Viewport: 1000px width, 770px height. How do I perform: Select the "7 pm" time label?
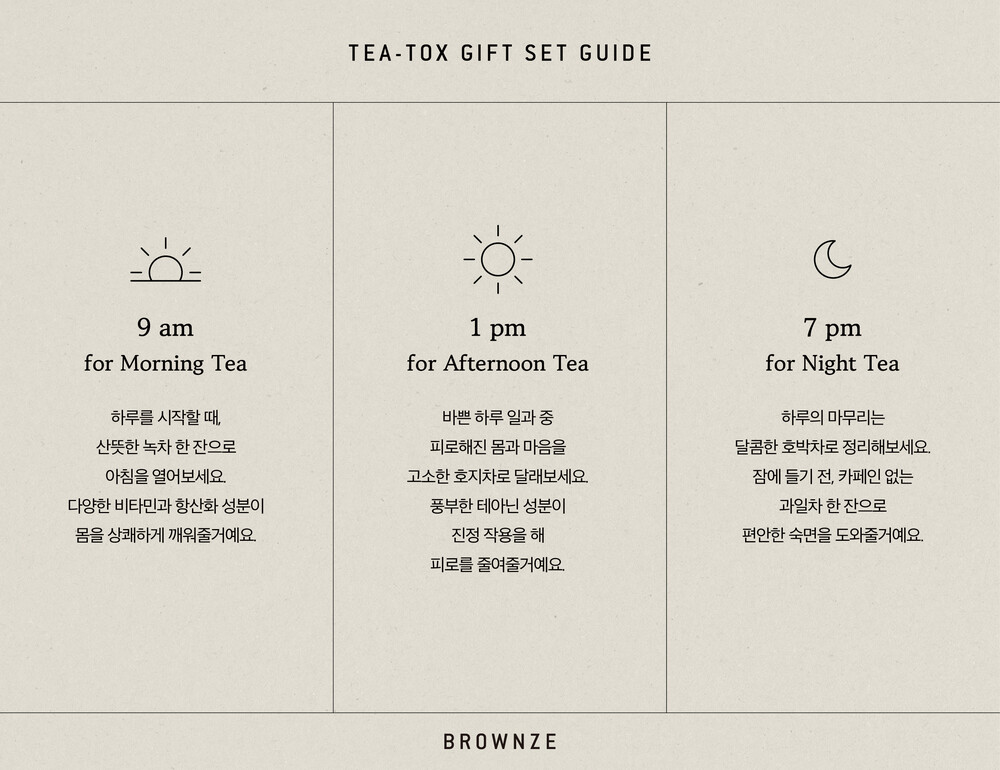832,328
